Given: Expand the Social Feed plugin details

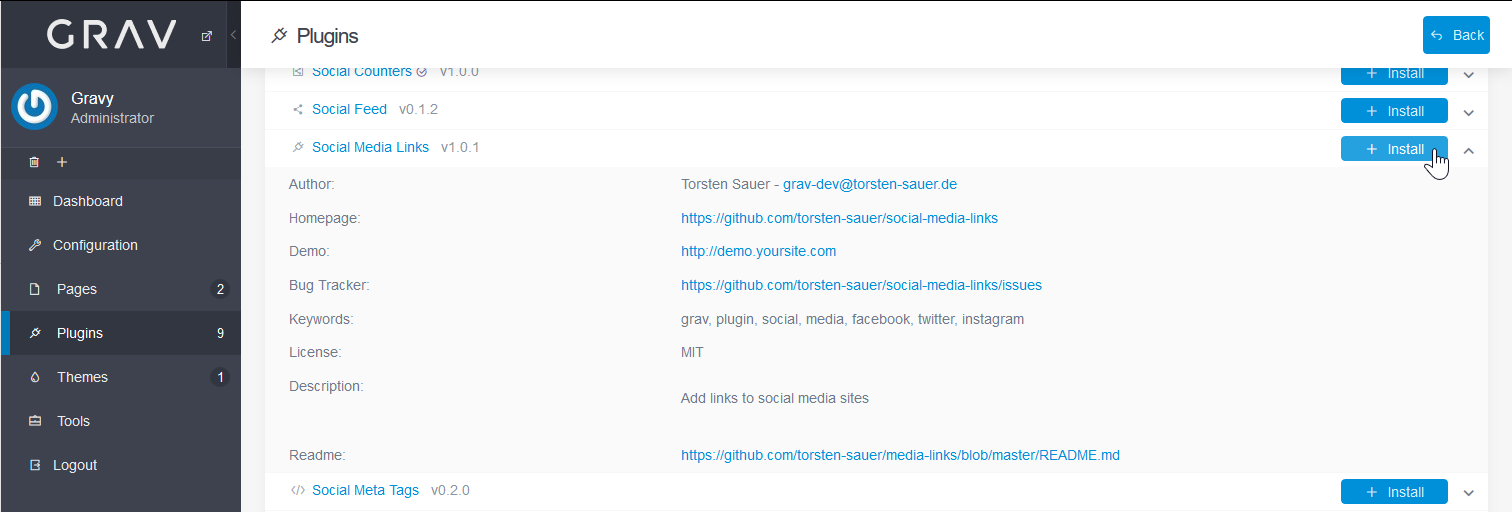Looking at the screenshot, I should coord(1469,112).
